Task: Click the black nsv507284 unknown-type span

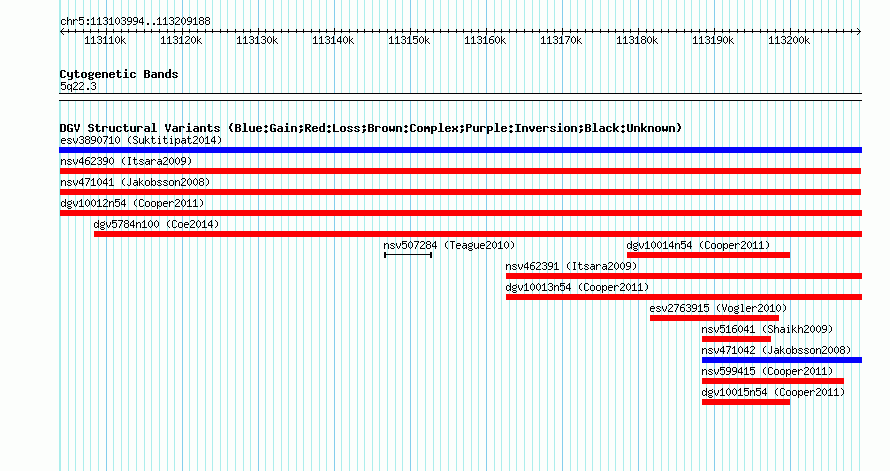Action: tap(408, 255)
